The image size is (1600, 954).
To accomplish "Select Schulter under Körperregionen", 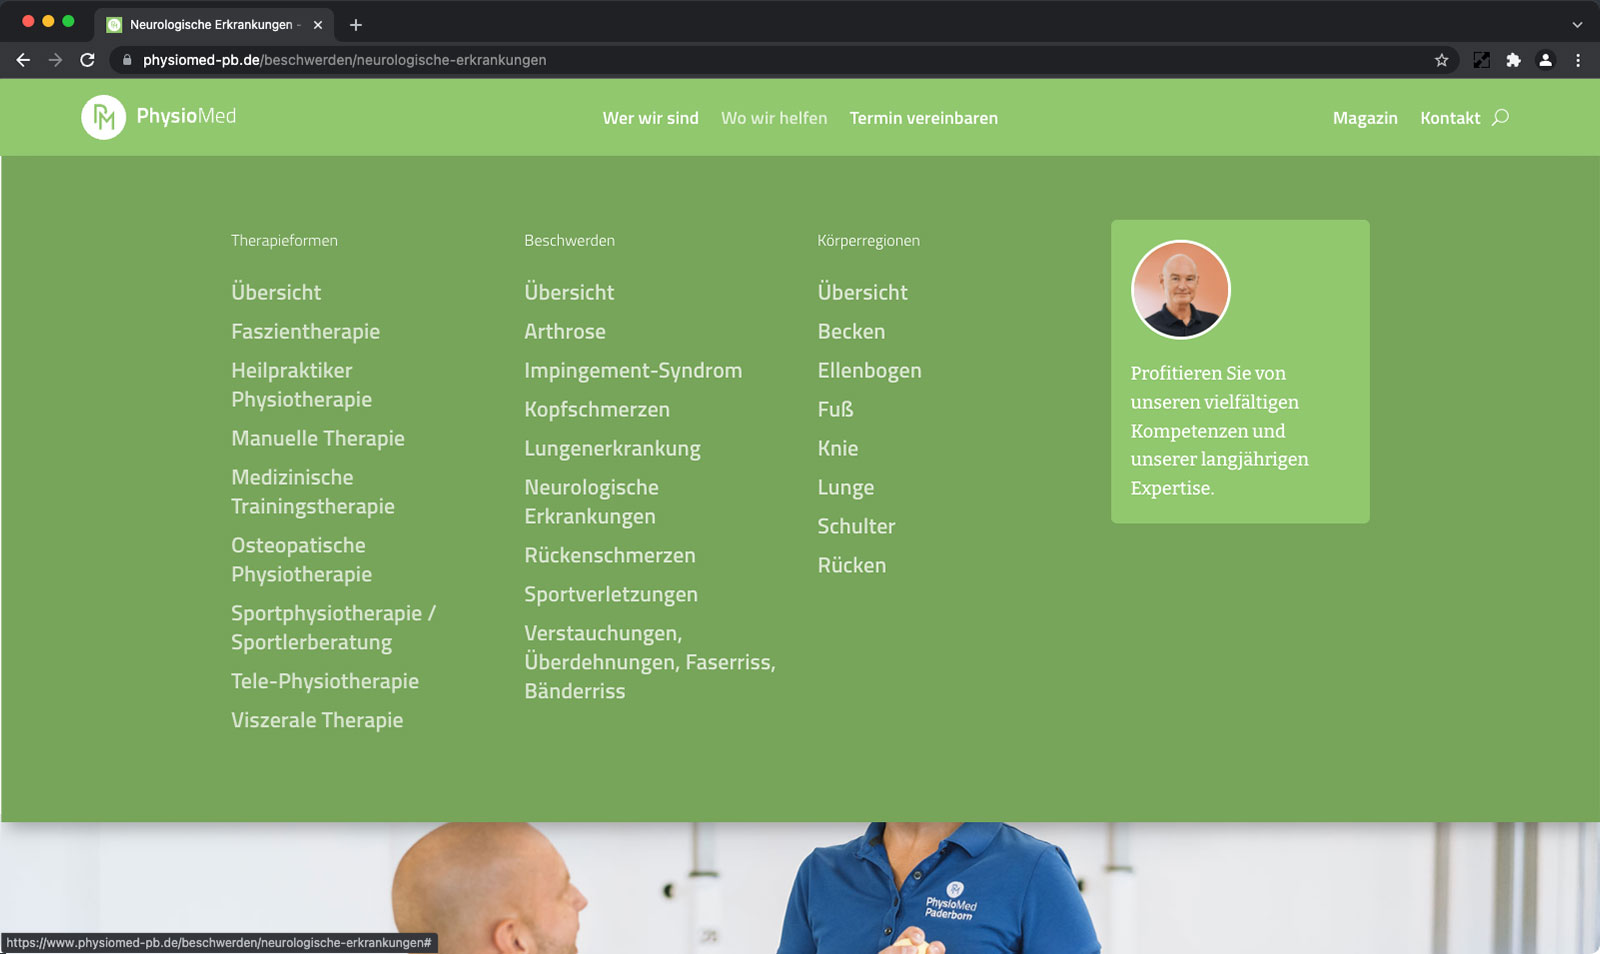I will (856, 526).
